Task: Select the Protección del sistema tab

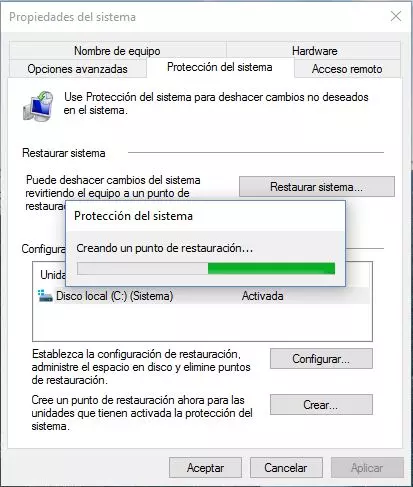Action: (x=220, y=67)
